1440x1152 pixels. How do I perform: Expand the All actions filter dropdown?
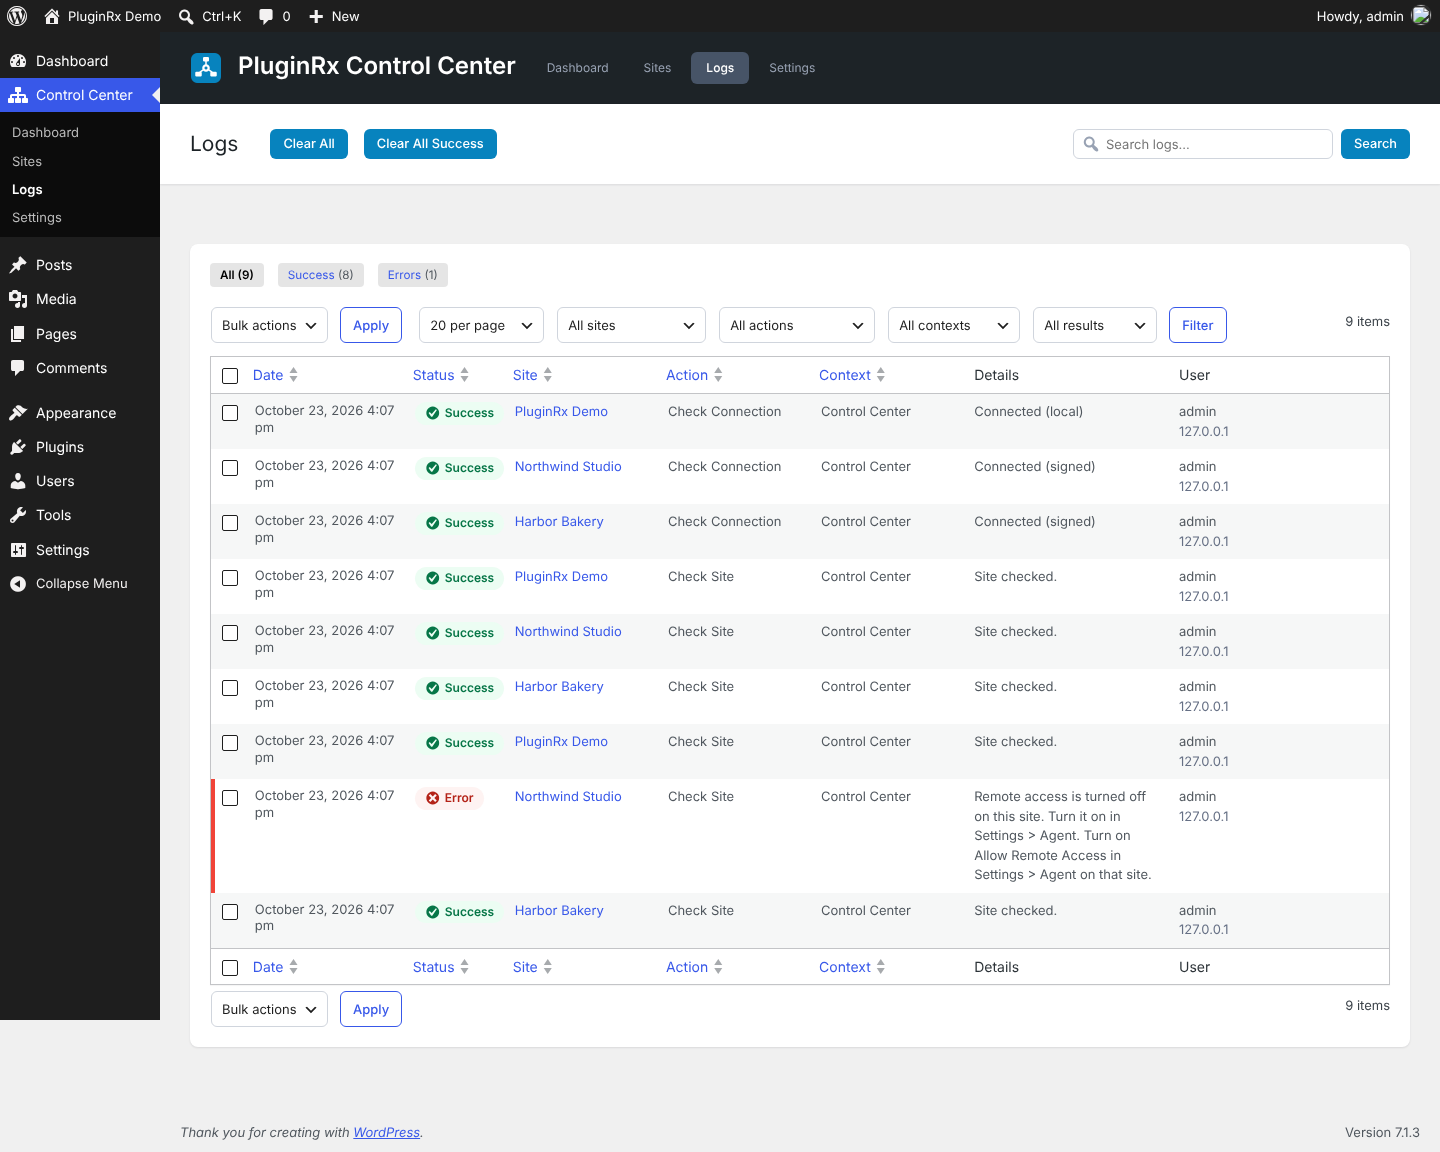pyautogui.click(x=797, y=325)
